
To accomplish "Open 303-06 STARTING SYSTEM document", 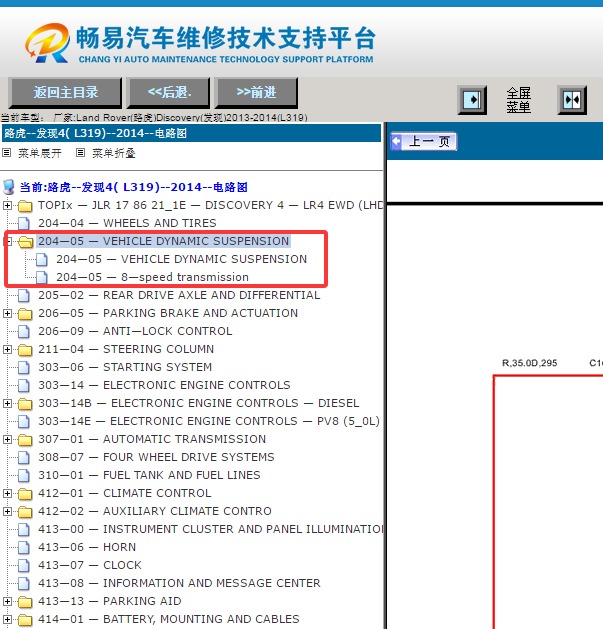I will pos(125,367).
